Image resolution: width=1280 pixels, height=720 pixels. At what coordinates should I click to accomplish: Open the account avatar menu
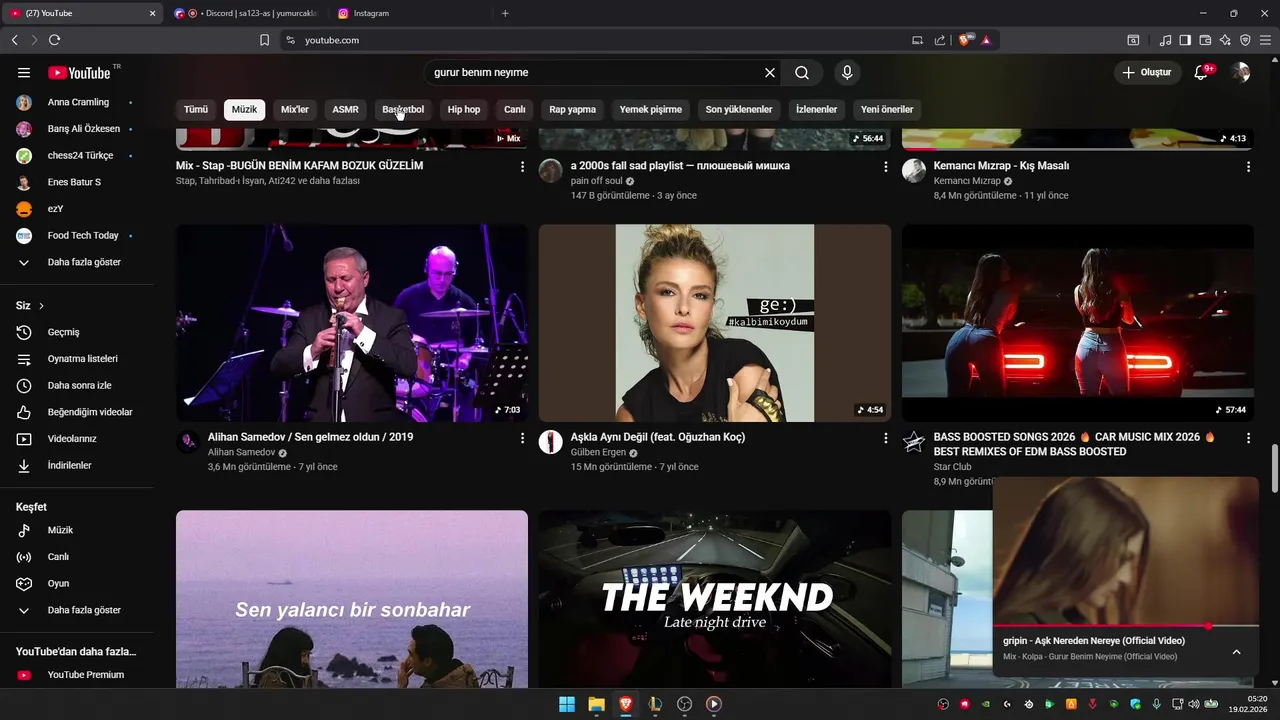click(1240, 72)
